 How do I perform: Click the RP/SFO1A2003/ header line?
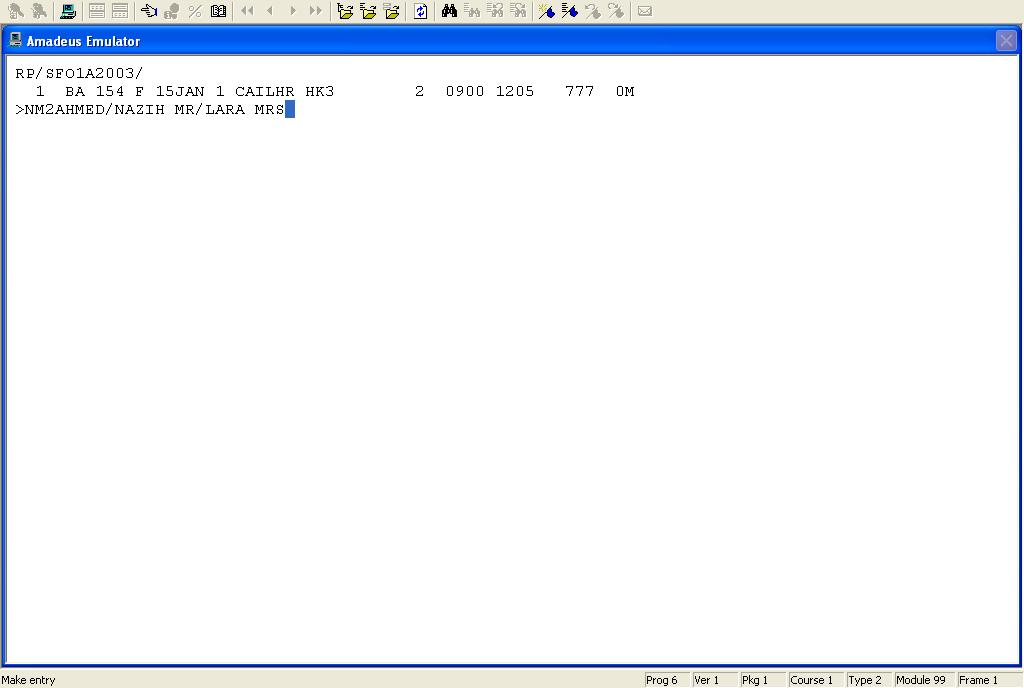[x=79, y=73]
